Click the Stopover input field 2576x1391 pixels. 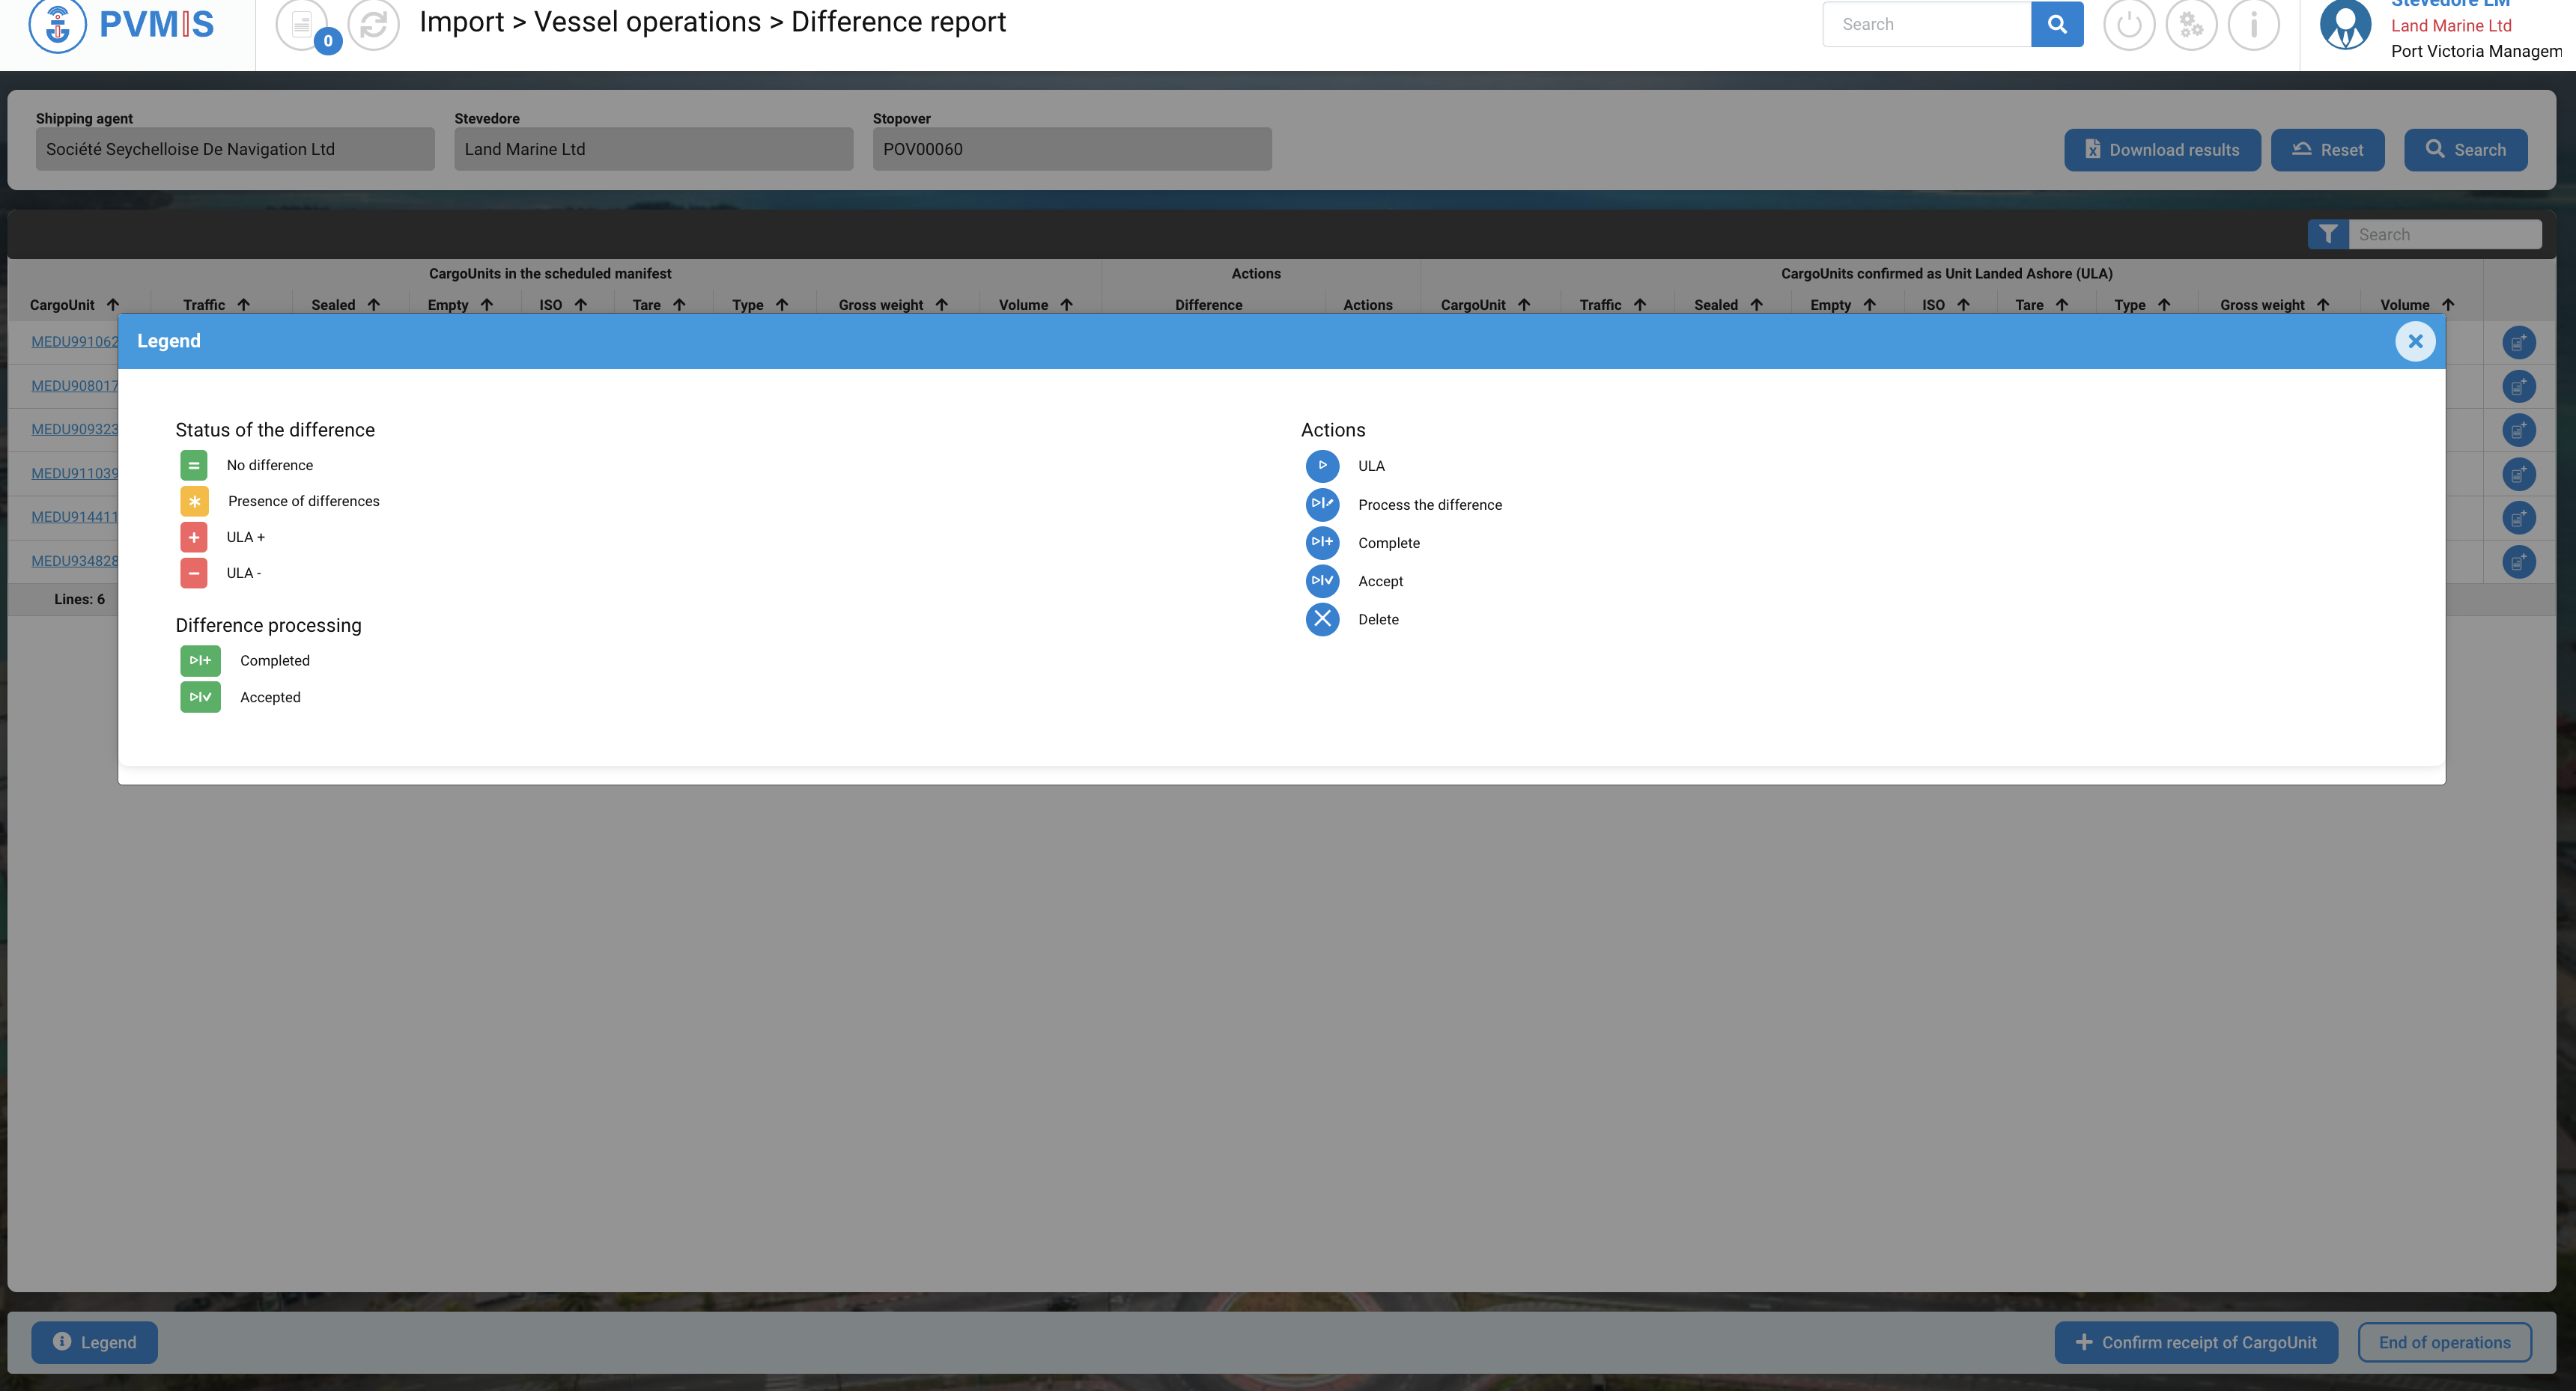tap(1071, 149)
